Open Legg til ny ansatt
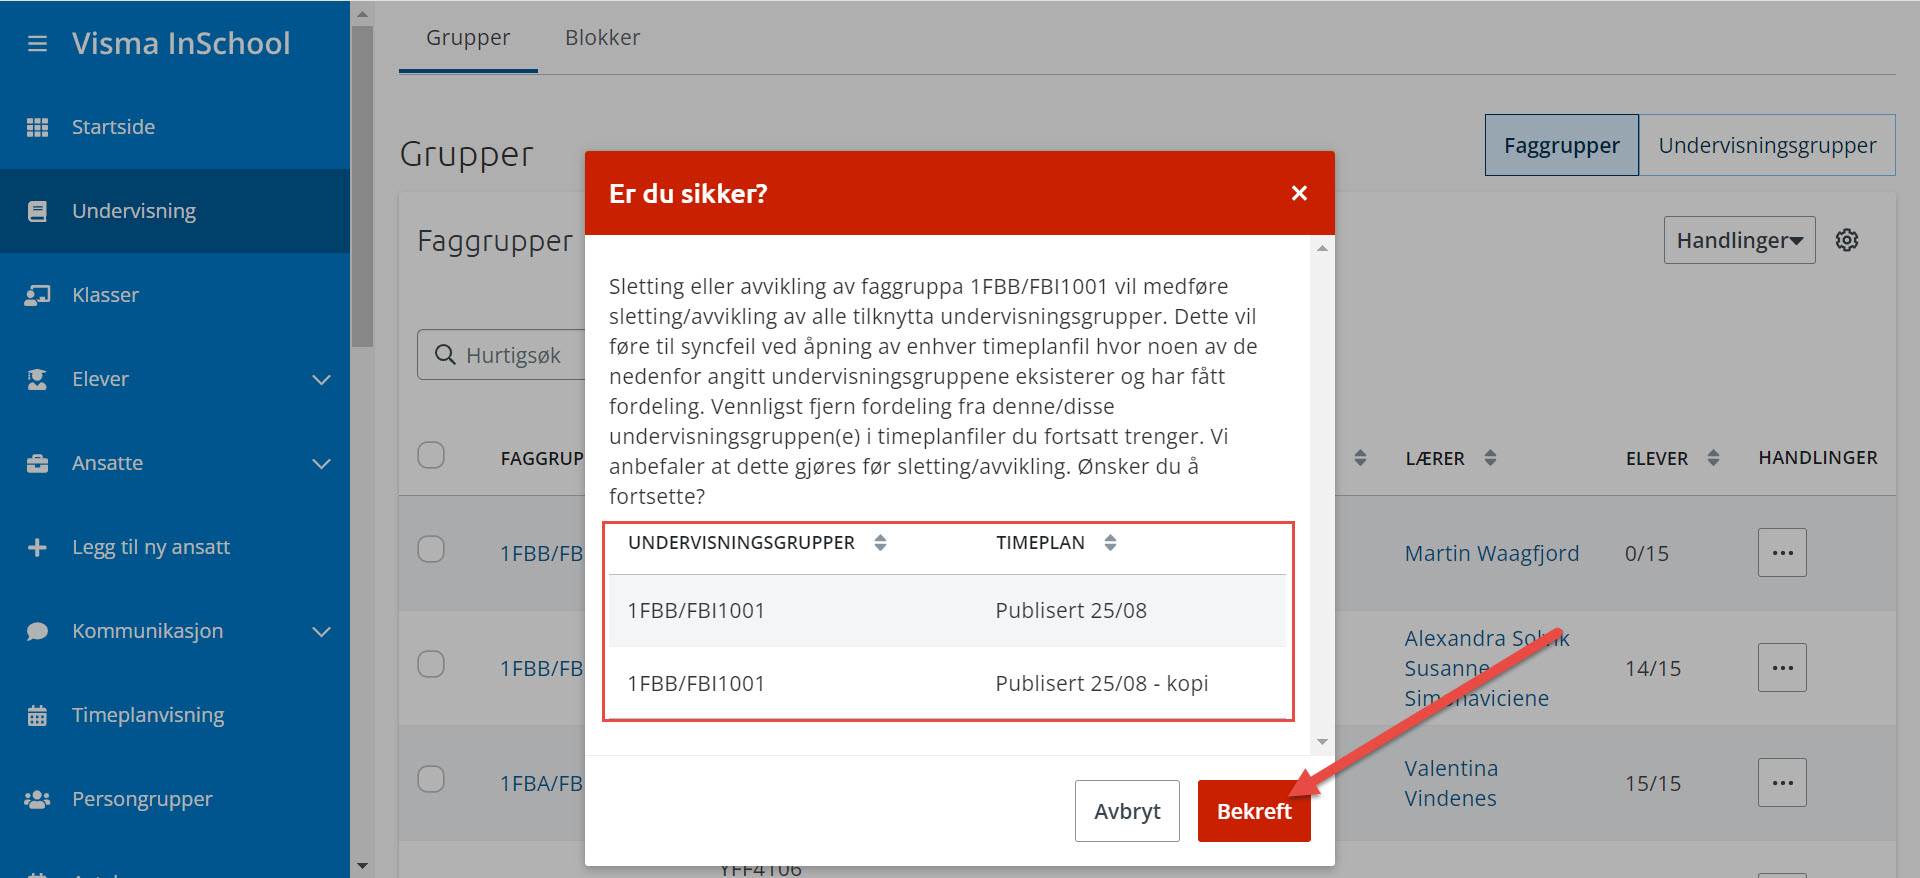This screenshot has width=1920, height=878. click(175, 547)
